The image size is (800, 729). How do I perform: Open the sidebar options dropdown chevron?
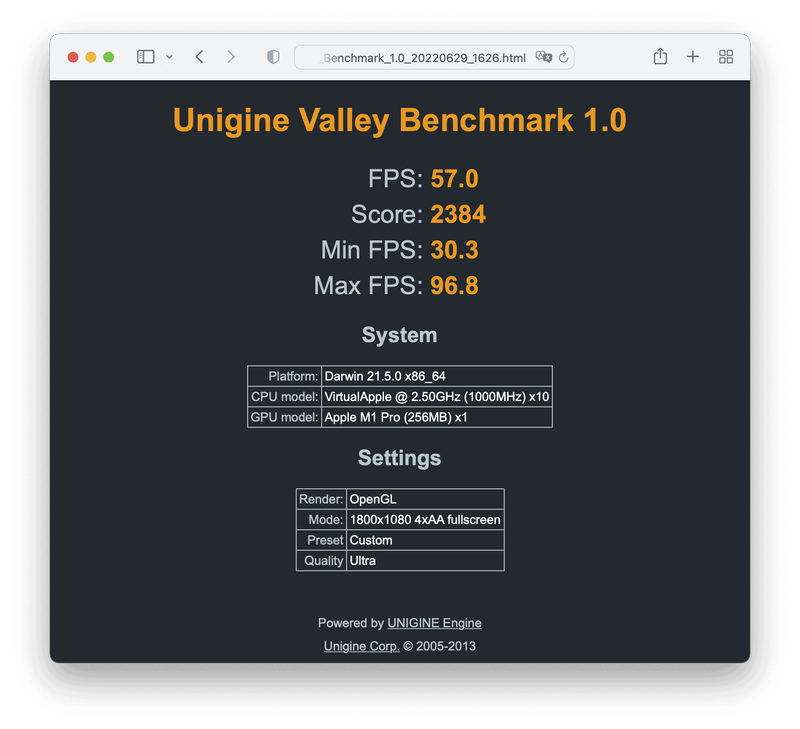(169, 57)
